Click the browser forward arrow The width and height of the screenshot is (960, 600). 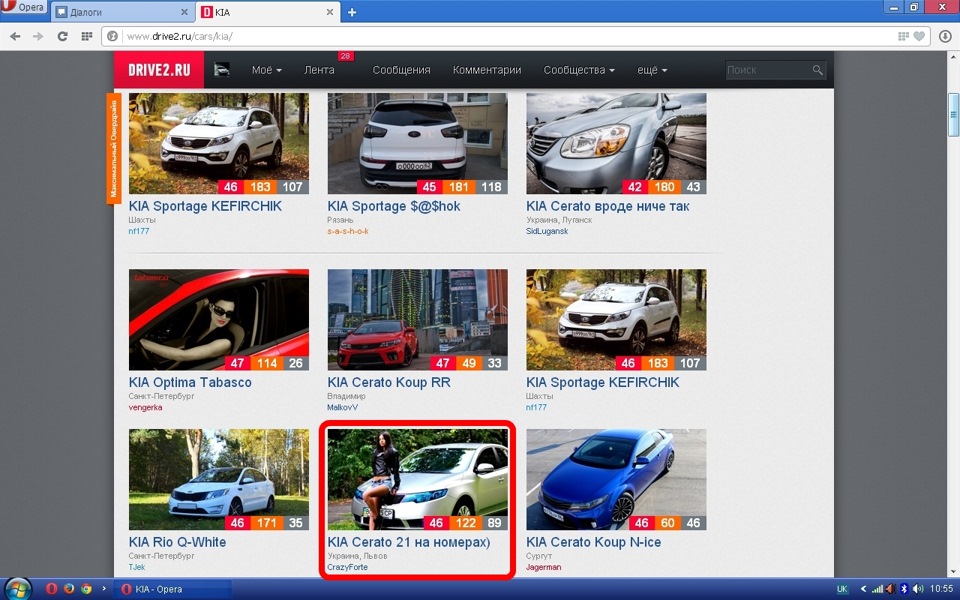(x=38, y=37)
